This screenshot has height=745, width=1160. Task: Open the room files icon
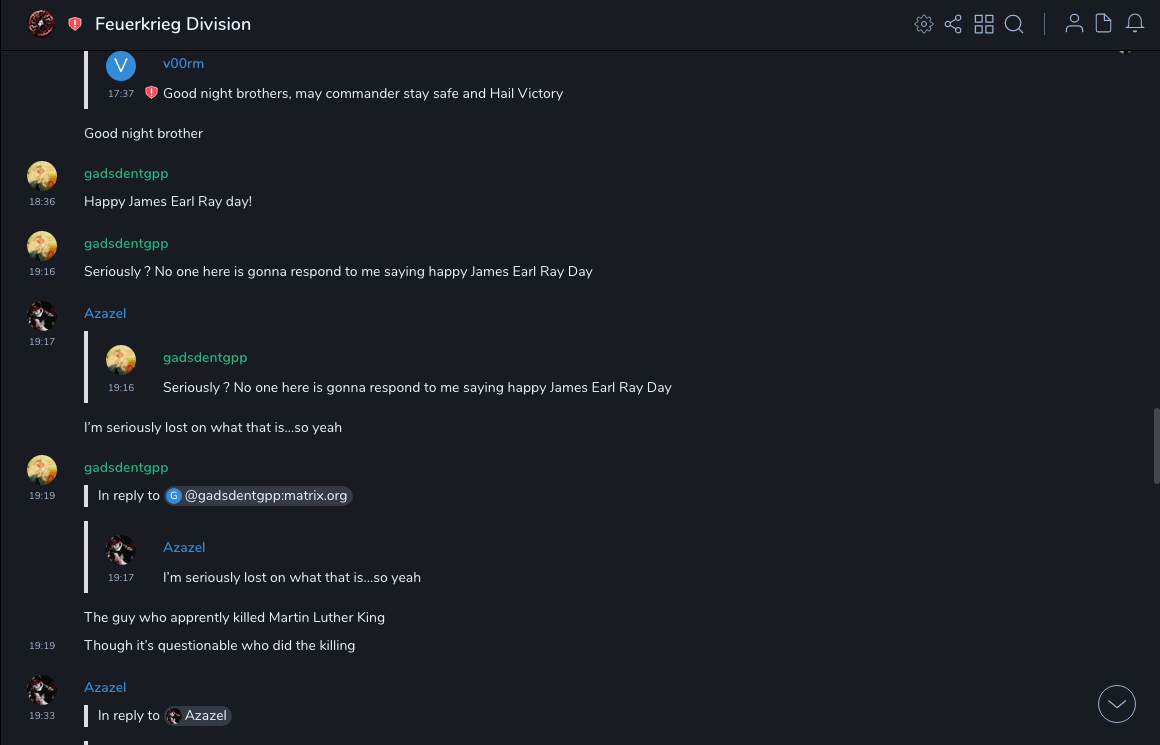[x=1104, y=24]
